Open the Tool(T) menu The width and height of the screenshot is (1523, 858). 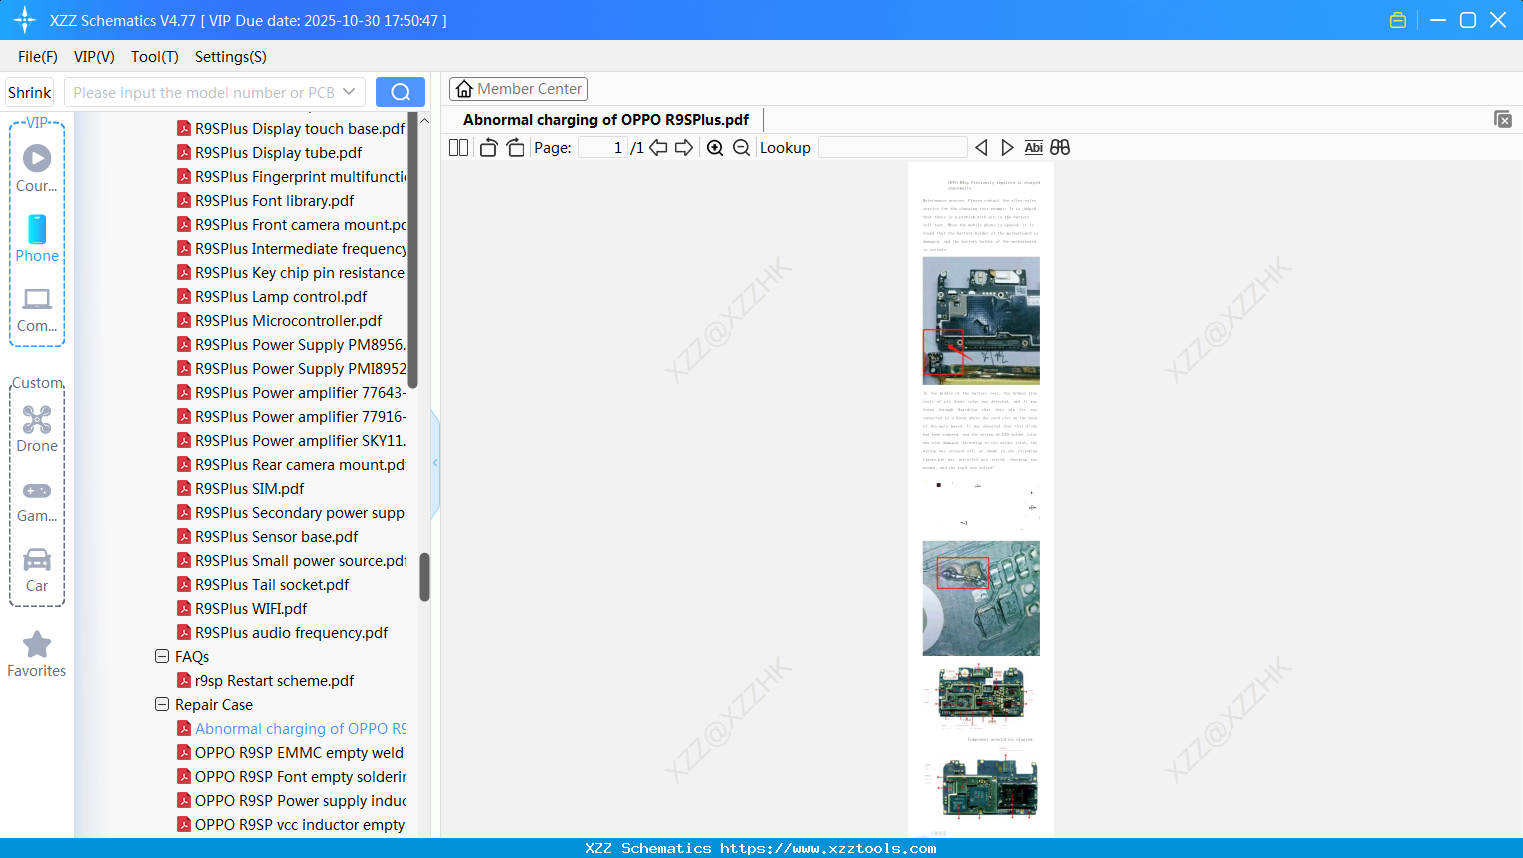coord(155,57)
